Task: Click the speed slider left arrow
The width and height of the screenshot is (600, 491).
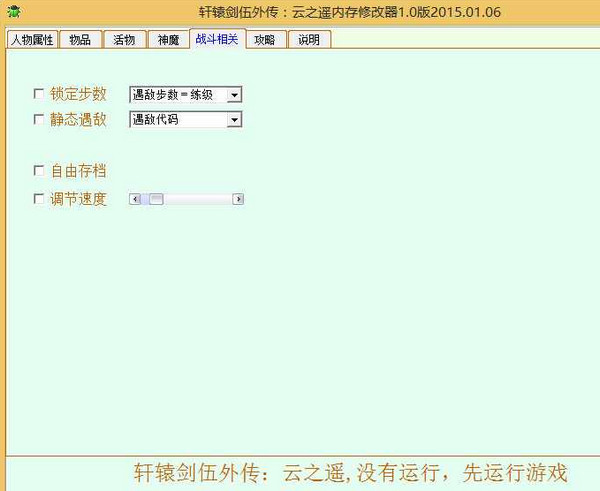Action: tap(135, 199)
